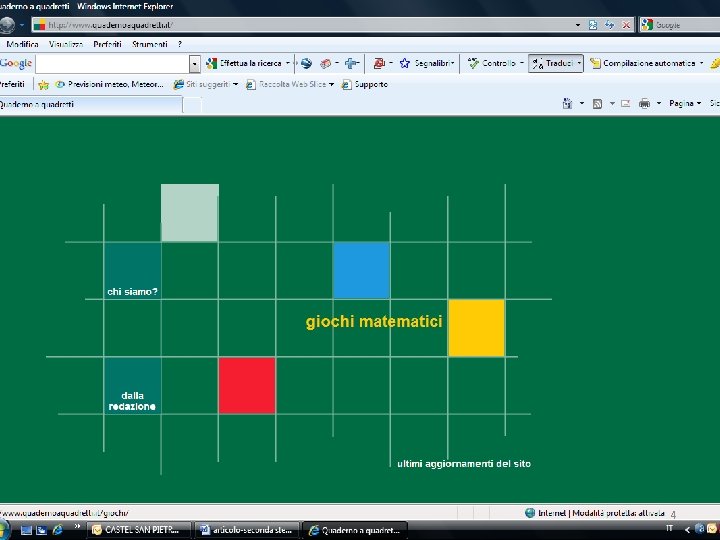Click the Google toolbar search field
720x540 pixels.
(112, 64)
